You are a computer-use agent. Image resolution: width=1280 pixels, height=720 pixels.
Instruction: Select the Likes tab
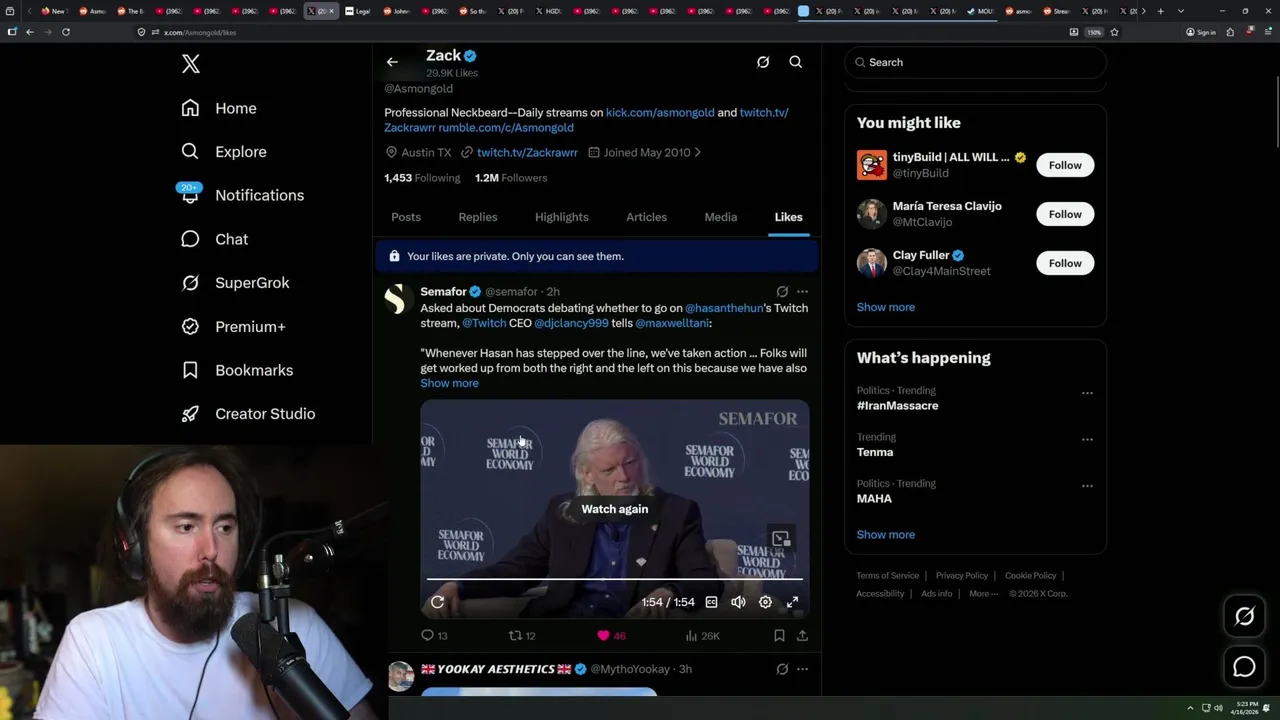[788, 217]
